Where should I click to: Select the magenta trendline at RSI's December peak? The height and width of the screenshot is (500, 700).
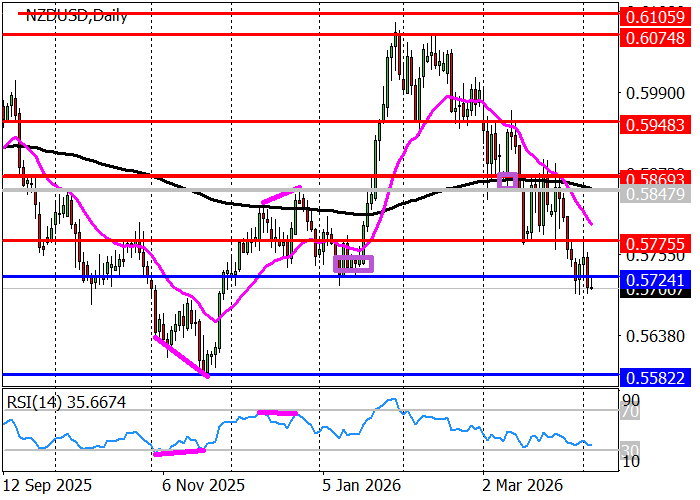[277, 412]
